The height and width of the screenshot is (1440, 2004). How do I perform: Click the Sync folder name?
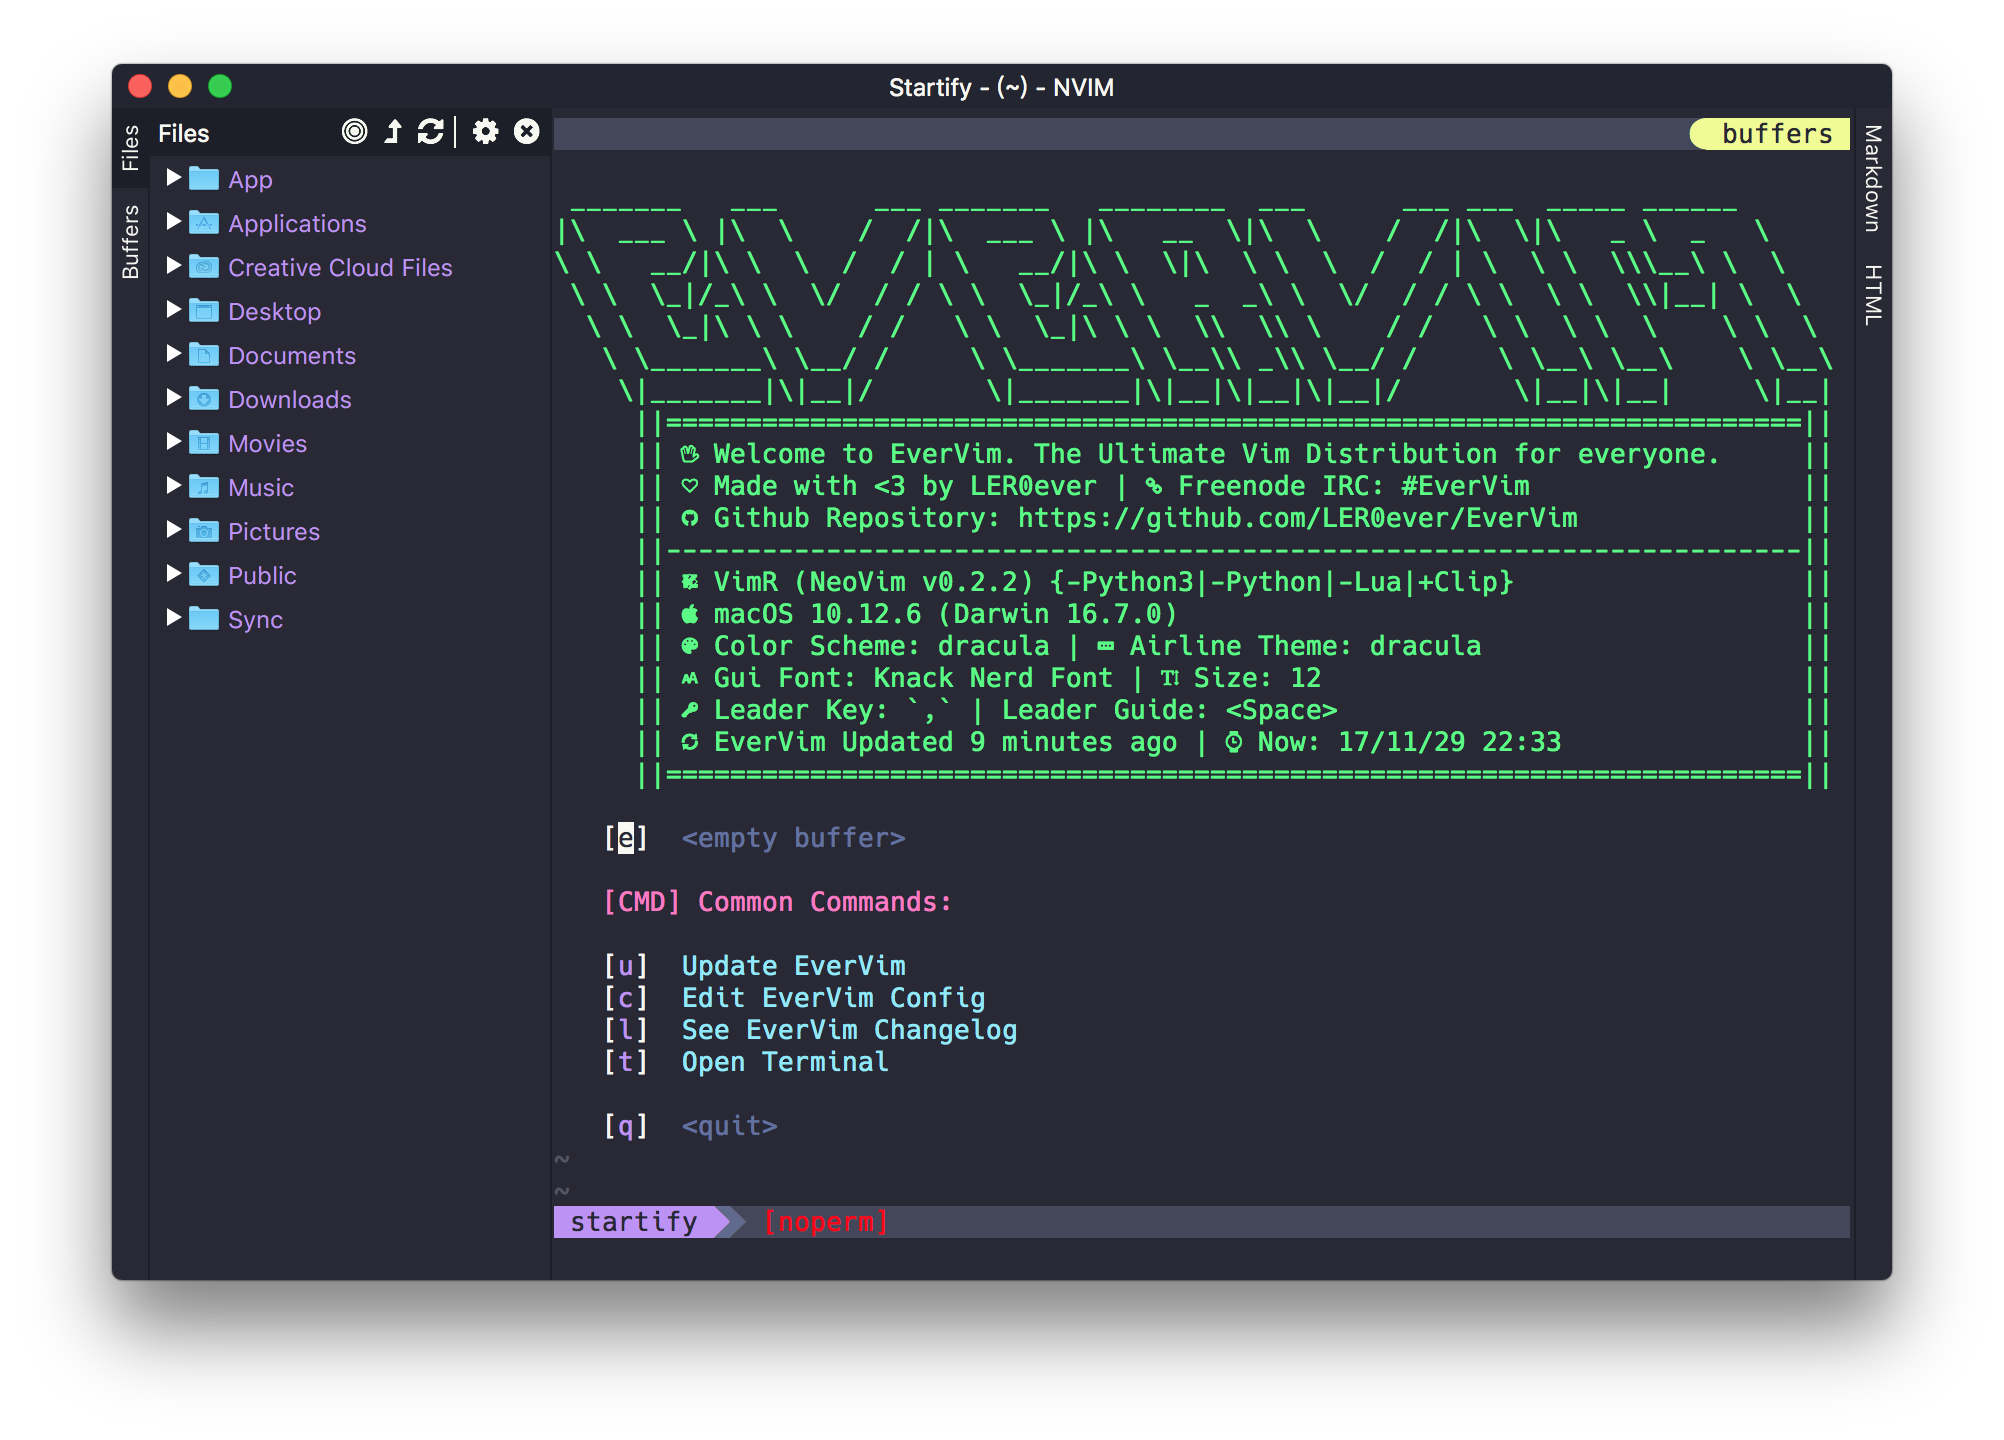(x=255, y=619)
